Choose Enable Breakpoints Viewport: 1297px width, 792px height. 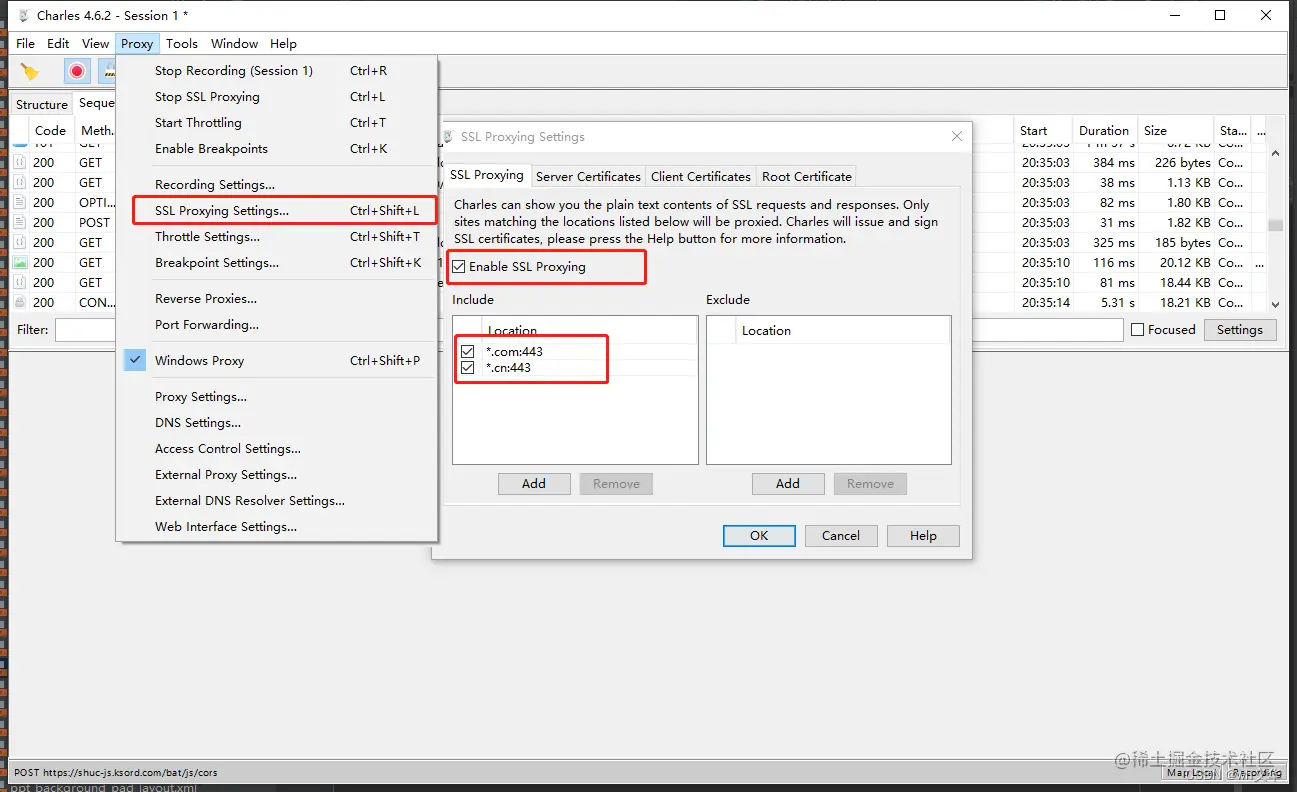(x=276, y=149)
